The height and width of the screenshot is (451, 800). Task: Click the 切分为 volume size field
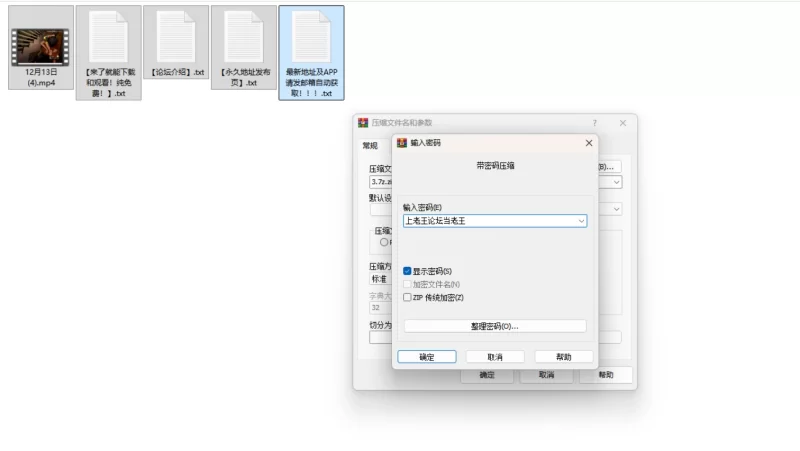(381, 337)
